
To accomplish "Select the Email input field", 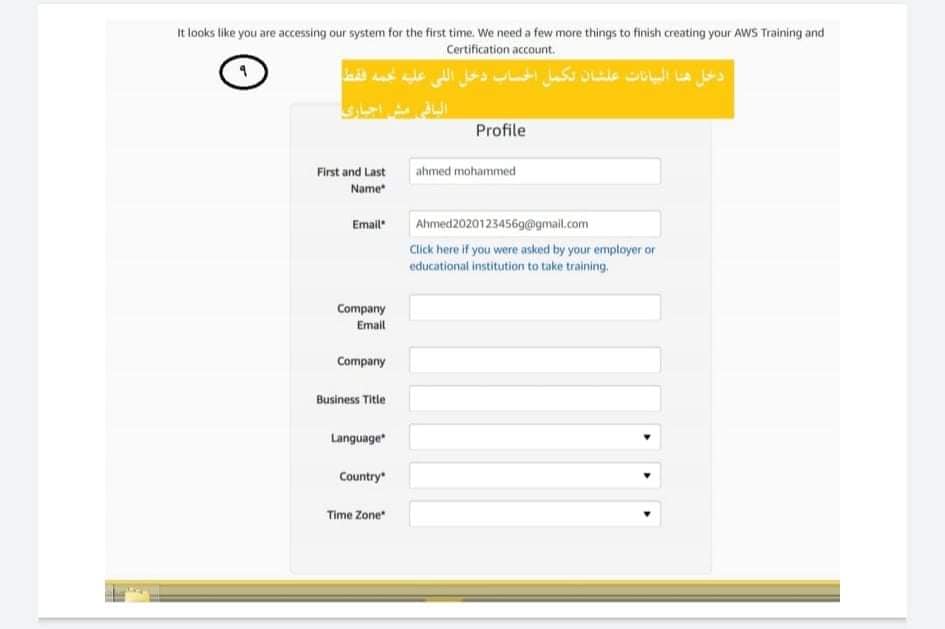I will point(535,224).
